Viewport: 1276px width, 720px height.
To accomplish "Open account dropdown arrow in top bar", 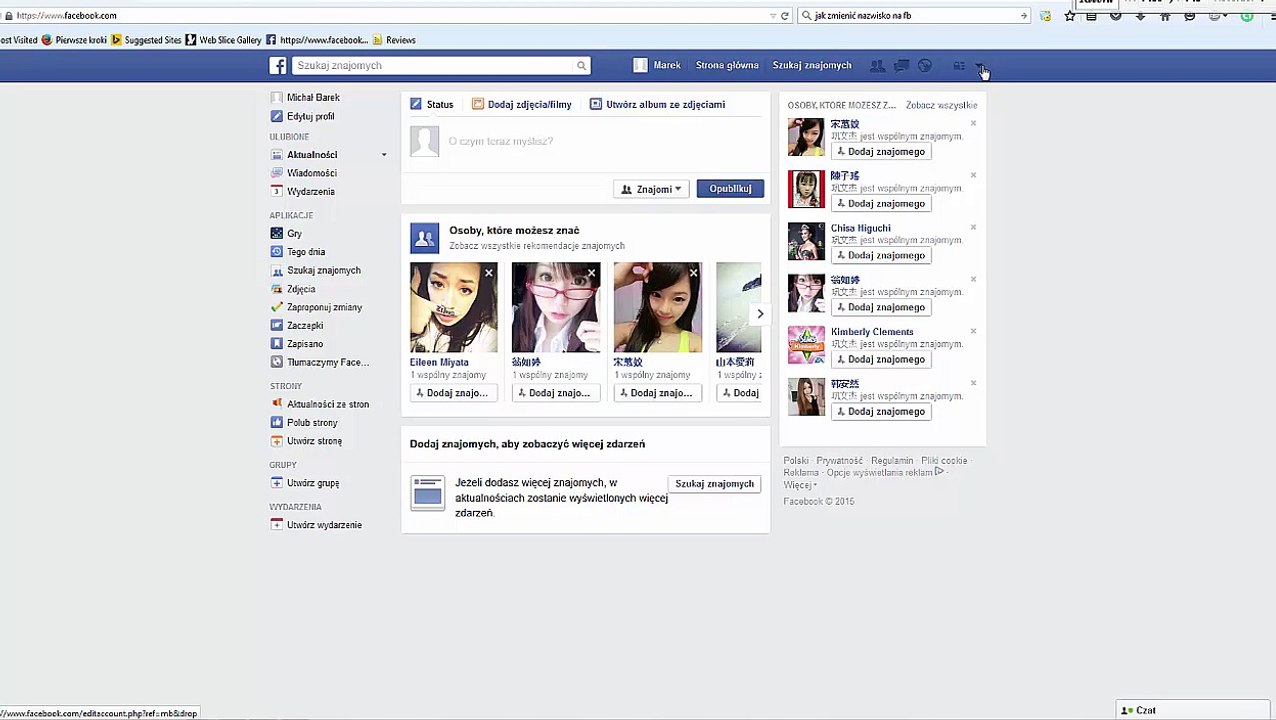I will click(x=979, y=66).
